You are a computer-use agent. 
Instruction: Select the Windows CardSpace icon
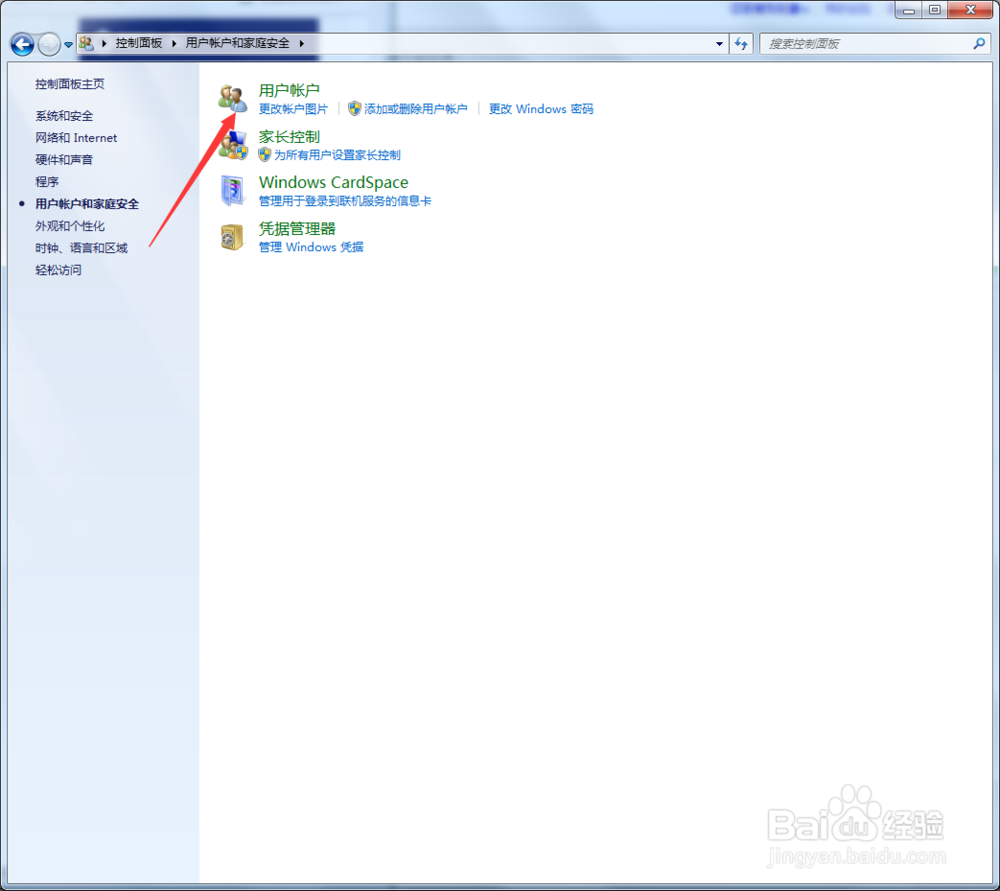[x=233, y=190]
